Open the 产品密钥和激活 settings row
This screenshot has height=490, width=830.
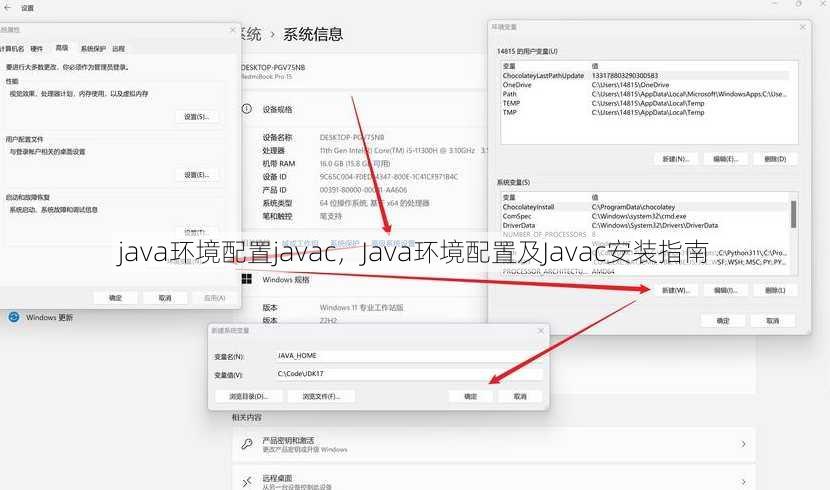coord(493,444)
